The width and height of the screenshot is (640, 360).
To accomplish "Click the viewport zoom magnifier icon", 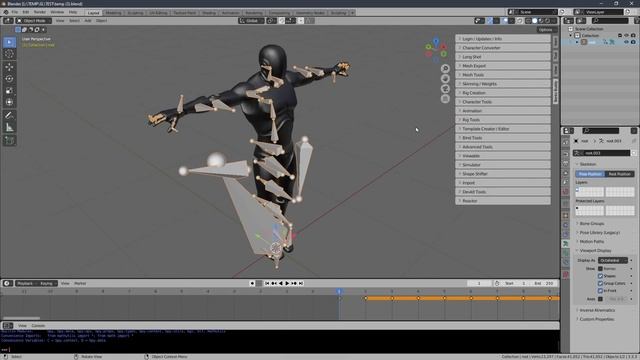I will pyautogui.click(x=445, y=69).
